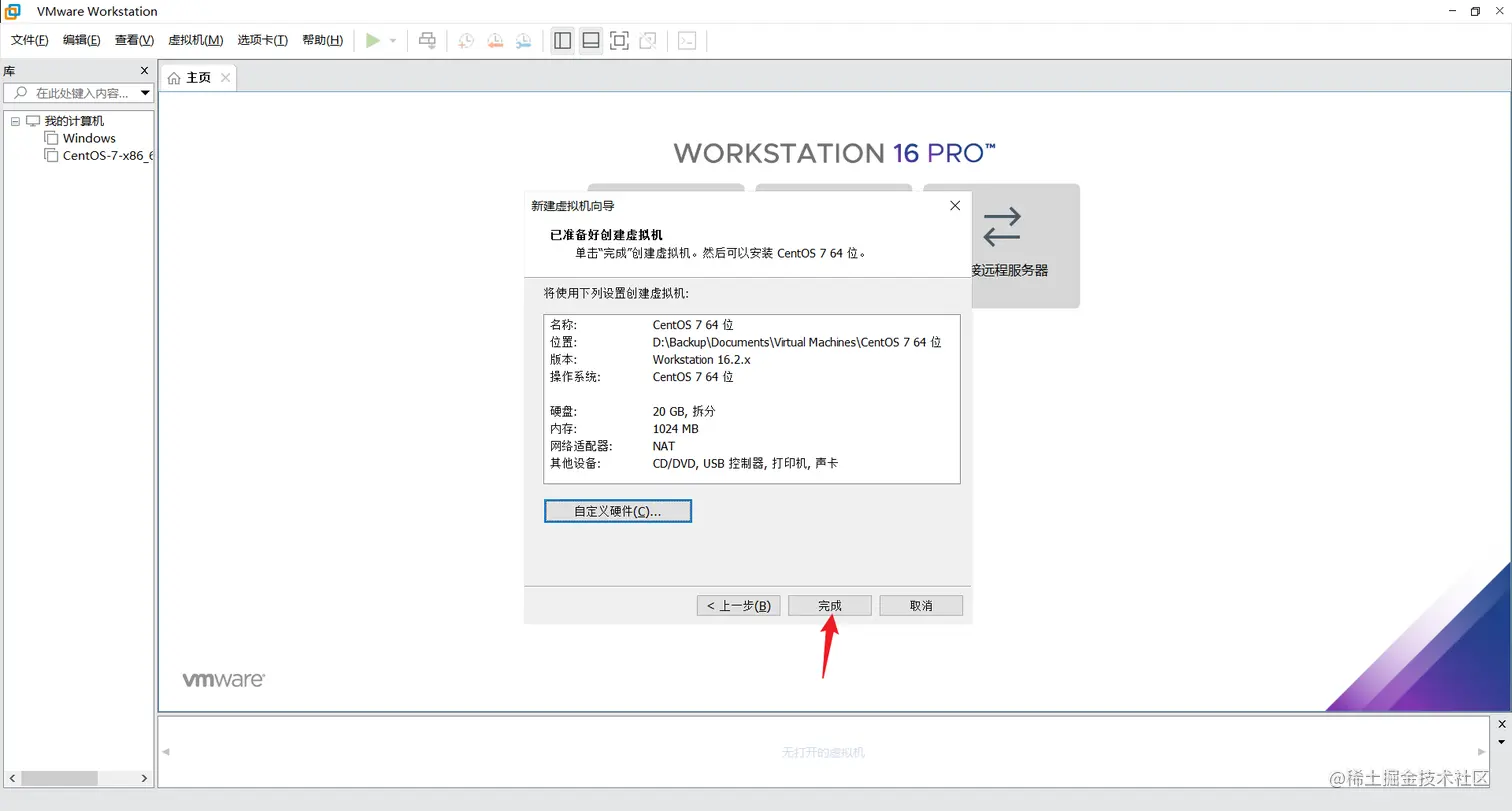1512x811 pixels.
Task: Click the 内存 1024 MB row
Action: click(x=751, y=429)
